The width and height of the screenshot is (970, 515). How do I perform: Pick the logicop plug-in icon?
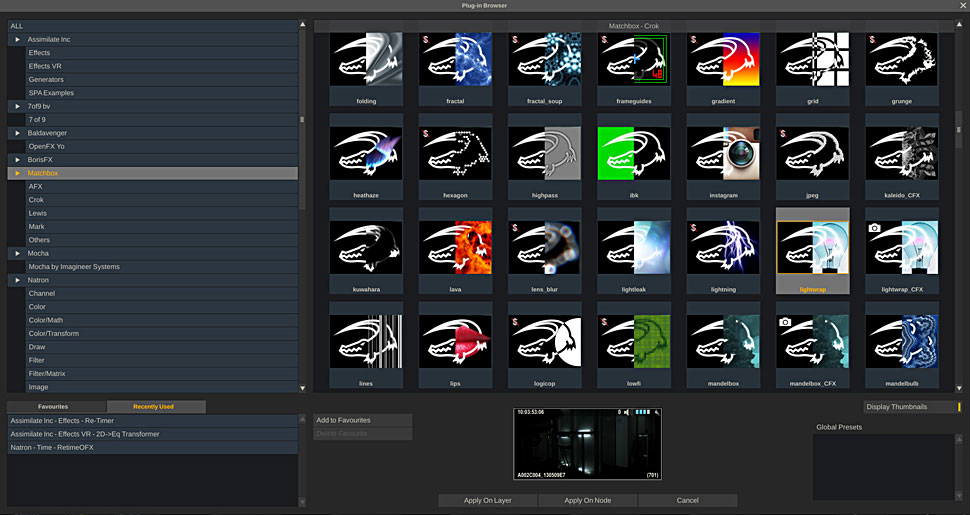544,342
